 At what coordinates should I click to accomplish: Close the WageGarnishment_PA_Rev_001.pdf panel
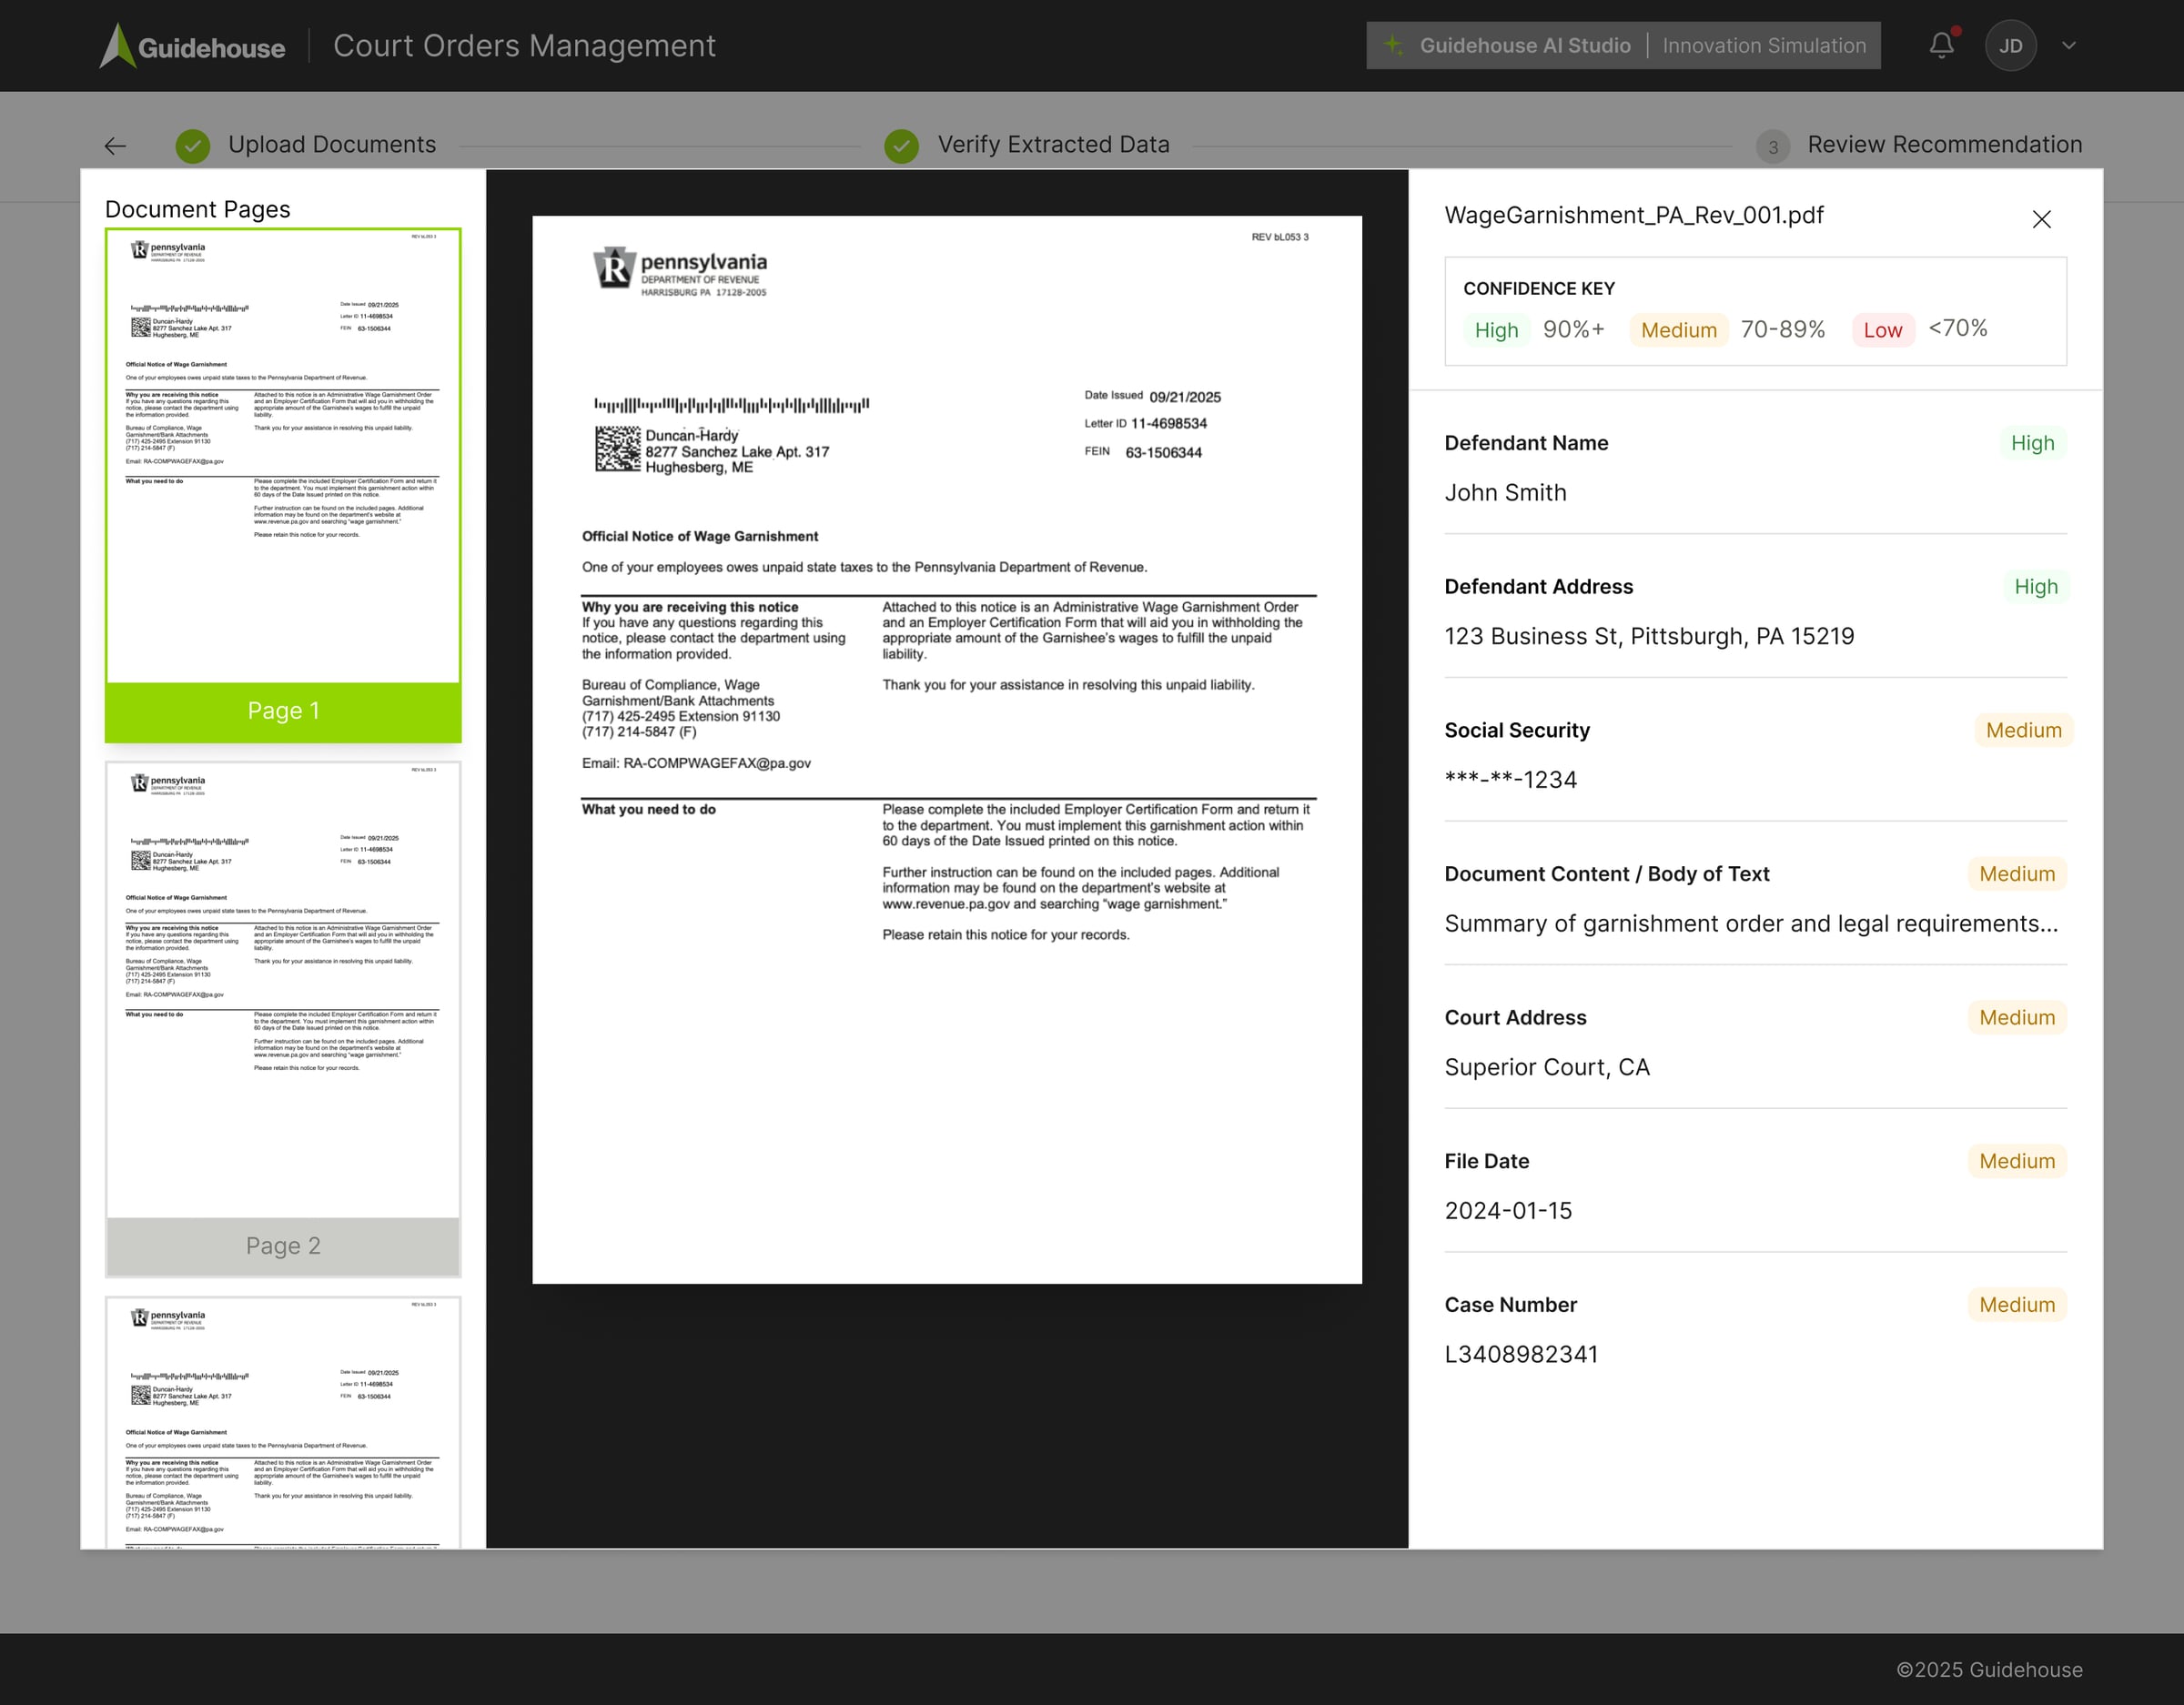click(x=2041, y=219)
